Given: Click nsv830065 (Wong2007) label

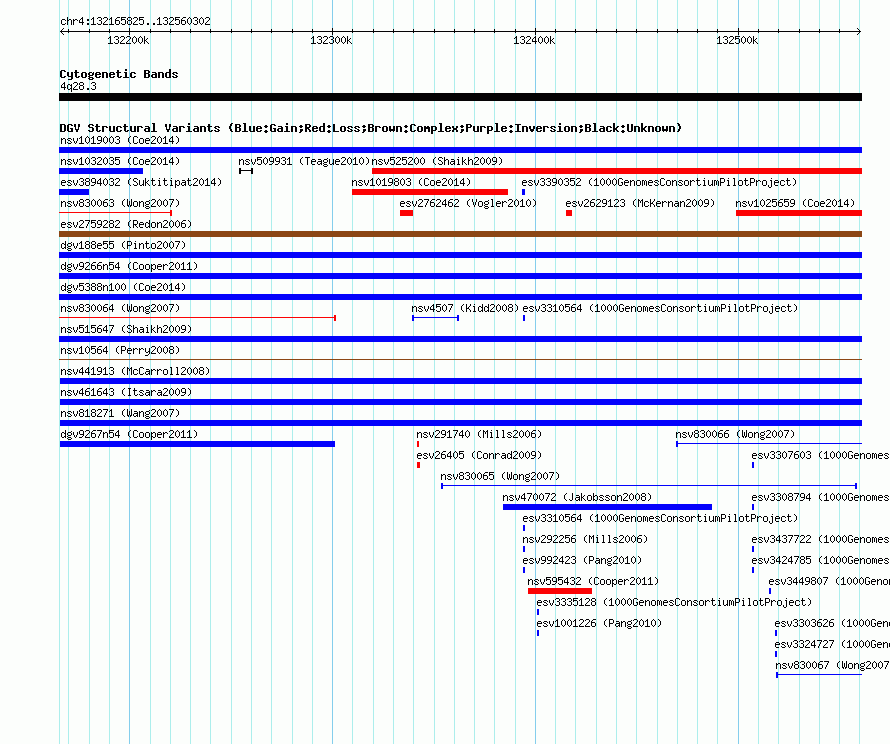Looking at the screenshot, I should 500,476.
